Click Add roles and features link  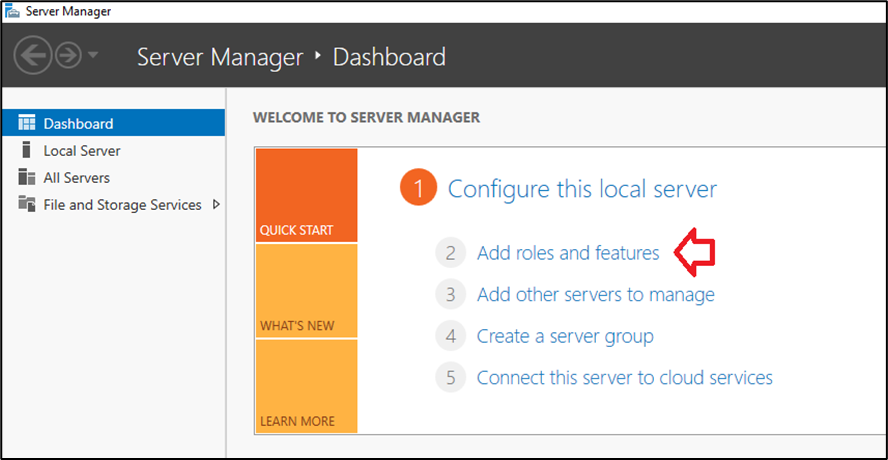point(568,253)
